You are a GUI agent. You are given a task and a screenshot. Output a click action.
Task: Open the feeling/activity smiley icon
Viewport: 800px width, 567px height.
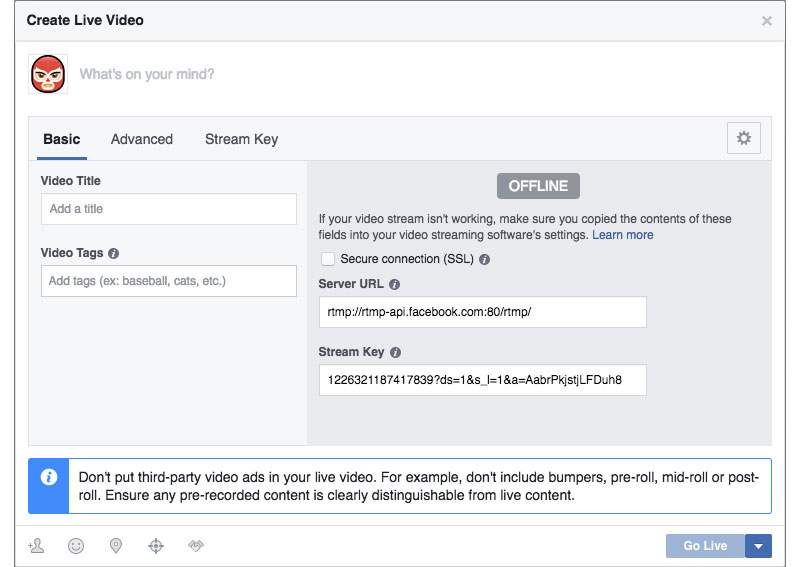pos(76,546)
